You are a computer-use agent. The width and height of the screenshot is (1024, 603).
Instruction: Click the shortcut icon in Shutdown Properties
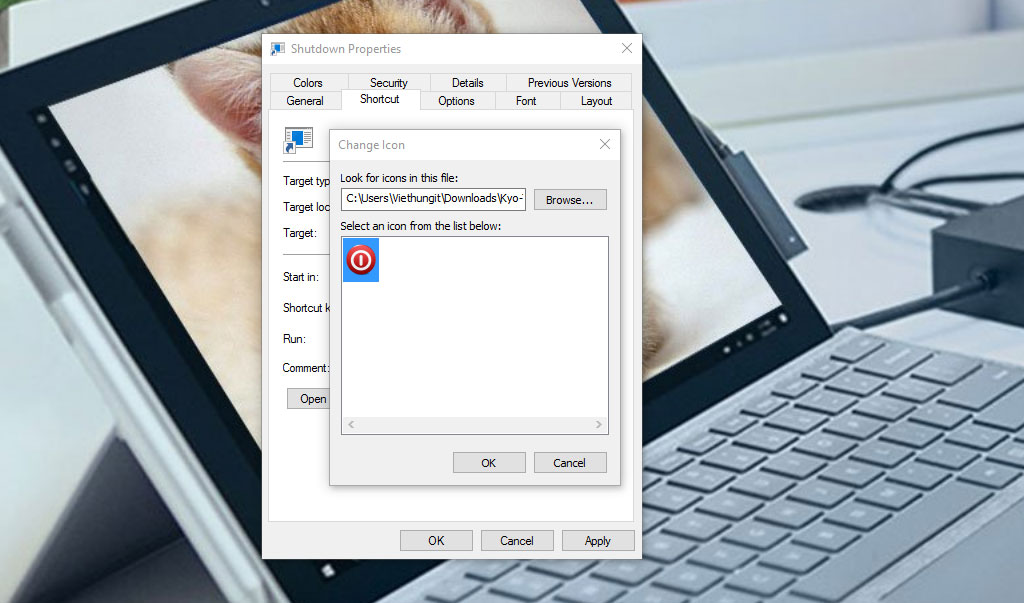pos(298,140)
